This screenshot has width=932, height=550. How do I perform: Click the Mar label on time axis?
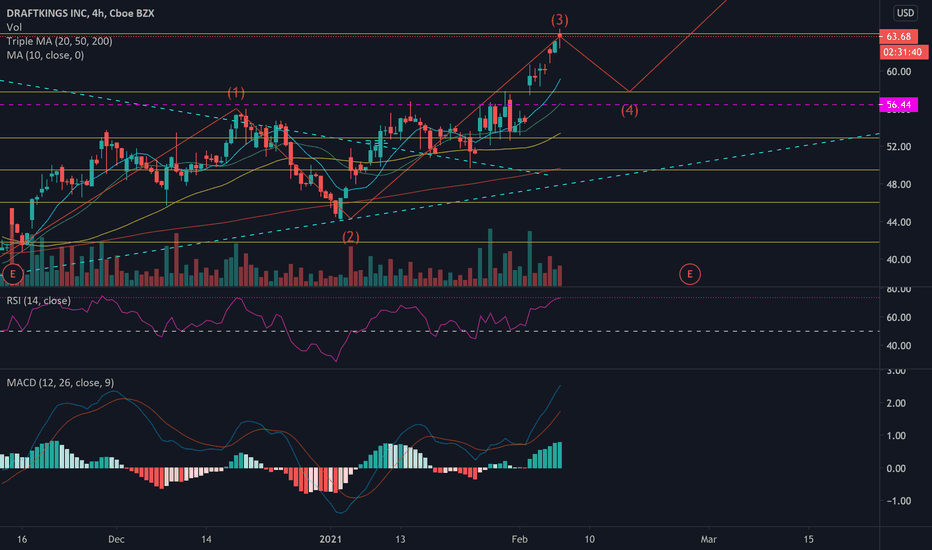pyautogui.click(x=709, y=539)
